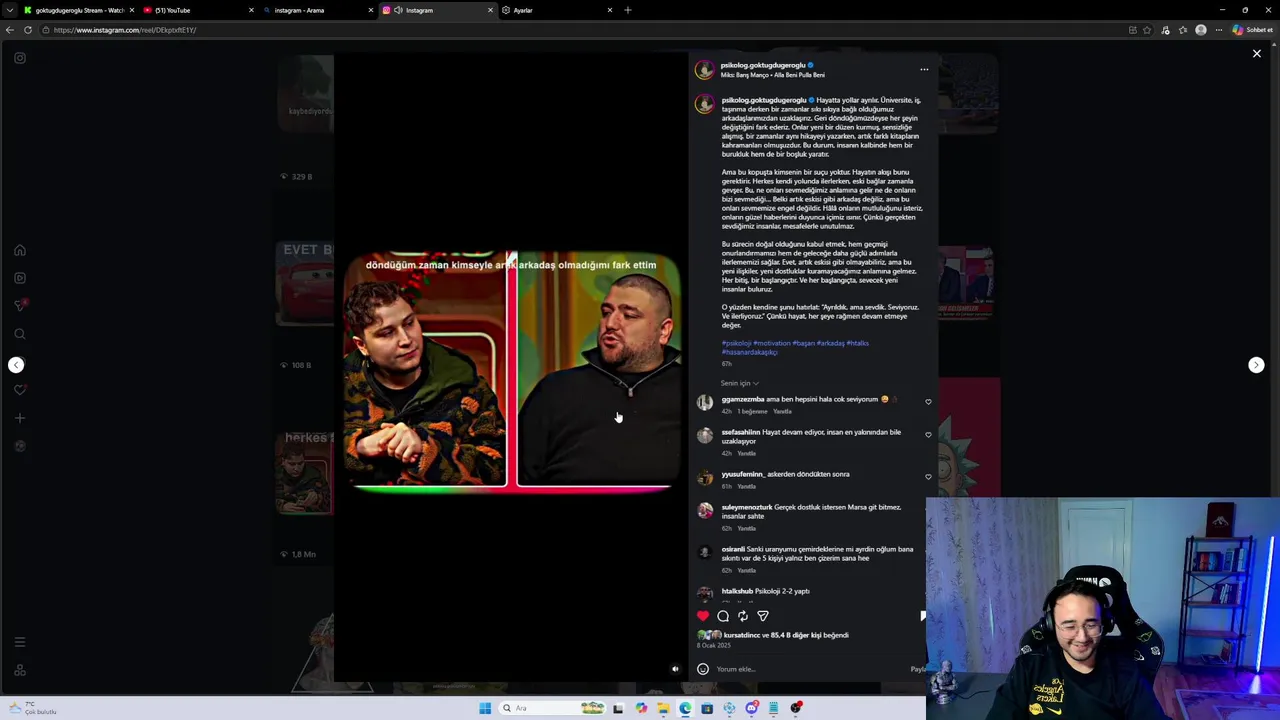Like yyusufeminn_'s comment
Viewport: 1280px width, 720px height.
tap(928, 477)
